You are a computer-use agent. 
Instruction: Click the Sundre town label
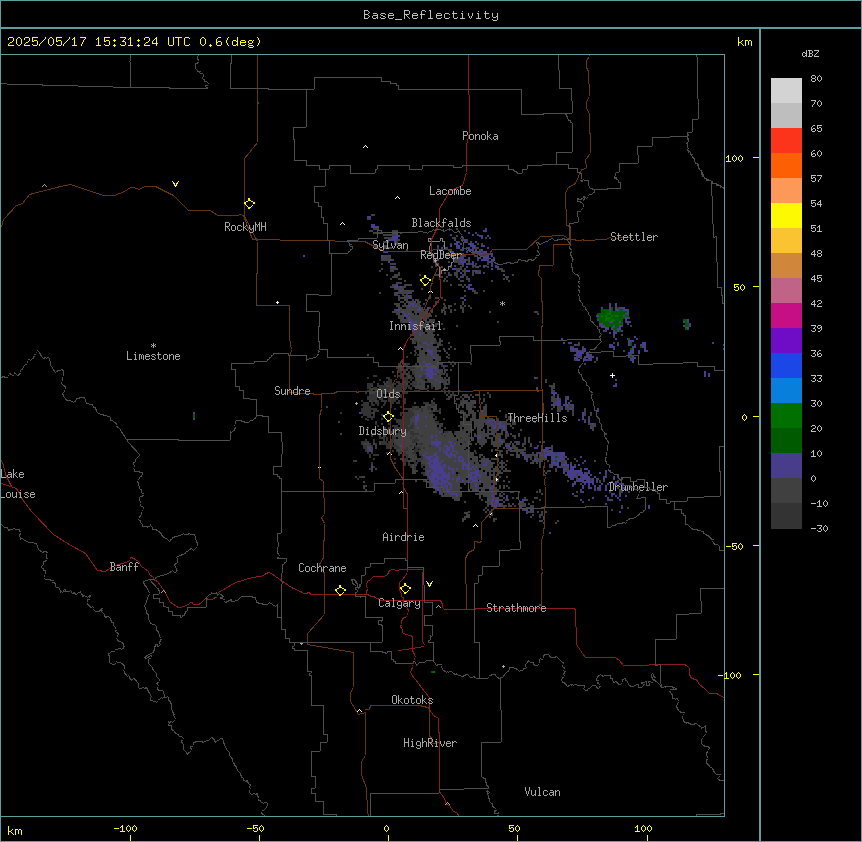pyautogui.click(x=292, y=391)
